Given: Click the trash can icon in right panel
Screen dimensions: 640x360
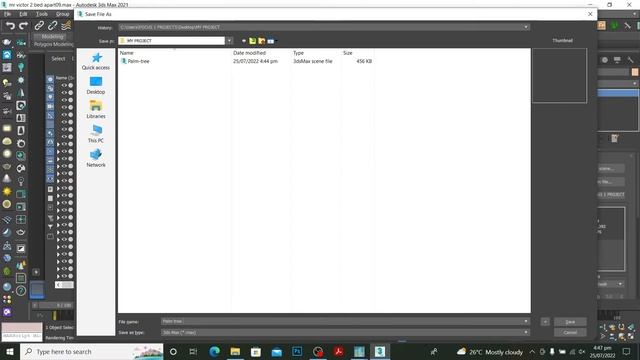Looking at the screenshot, I should tap(615, 138).
